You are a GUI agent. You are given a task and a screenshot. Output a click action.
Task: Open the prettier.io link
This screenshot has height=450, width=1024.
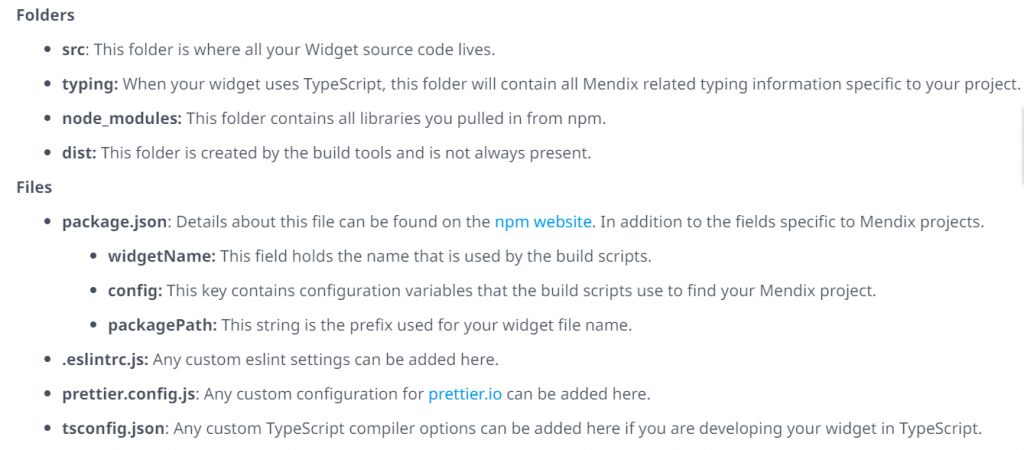[464, 394]
